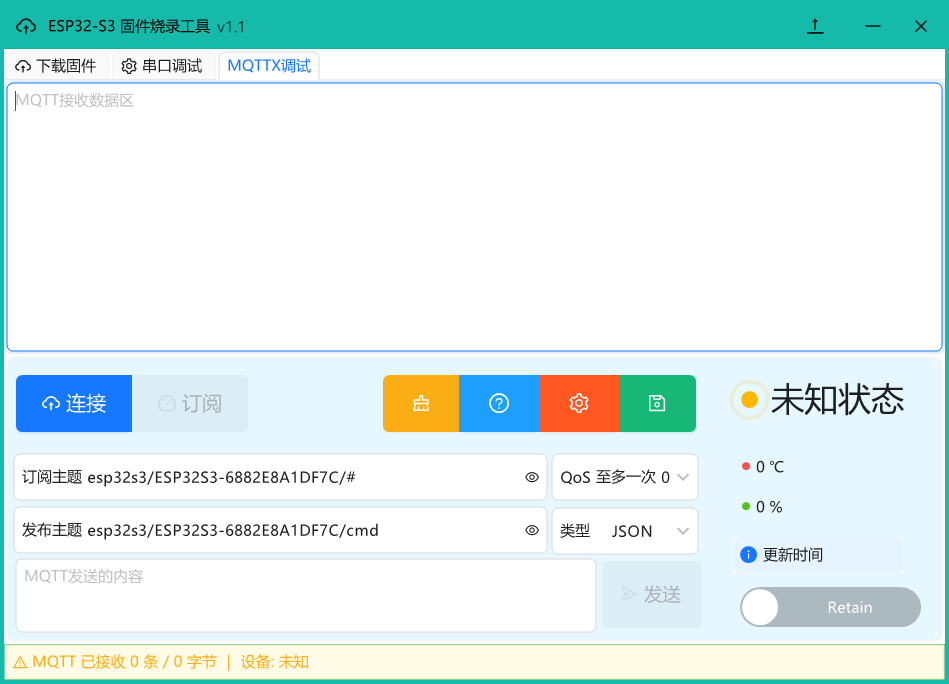Toggle the Retain switch

[x=830, y=607]
